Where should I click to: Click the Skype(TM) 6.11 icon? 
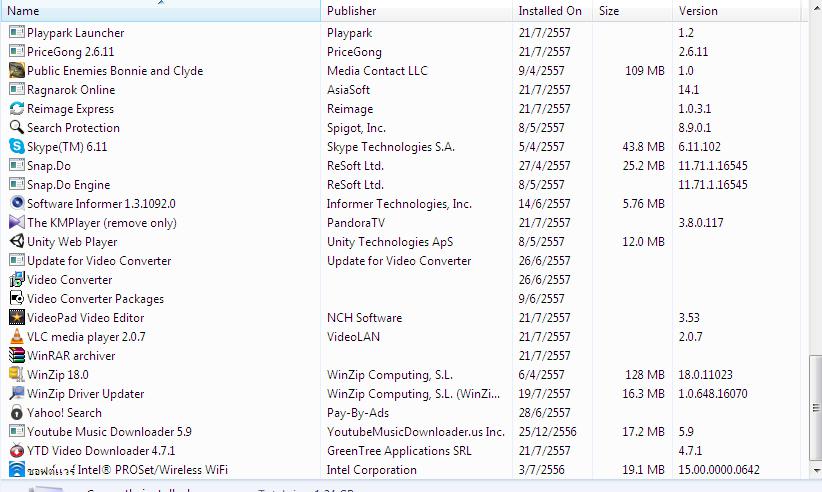16,147
